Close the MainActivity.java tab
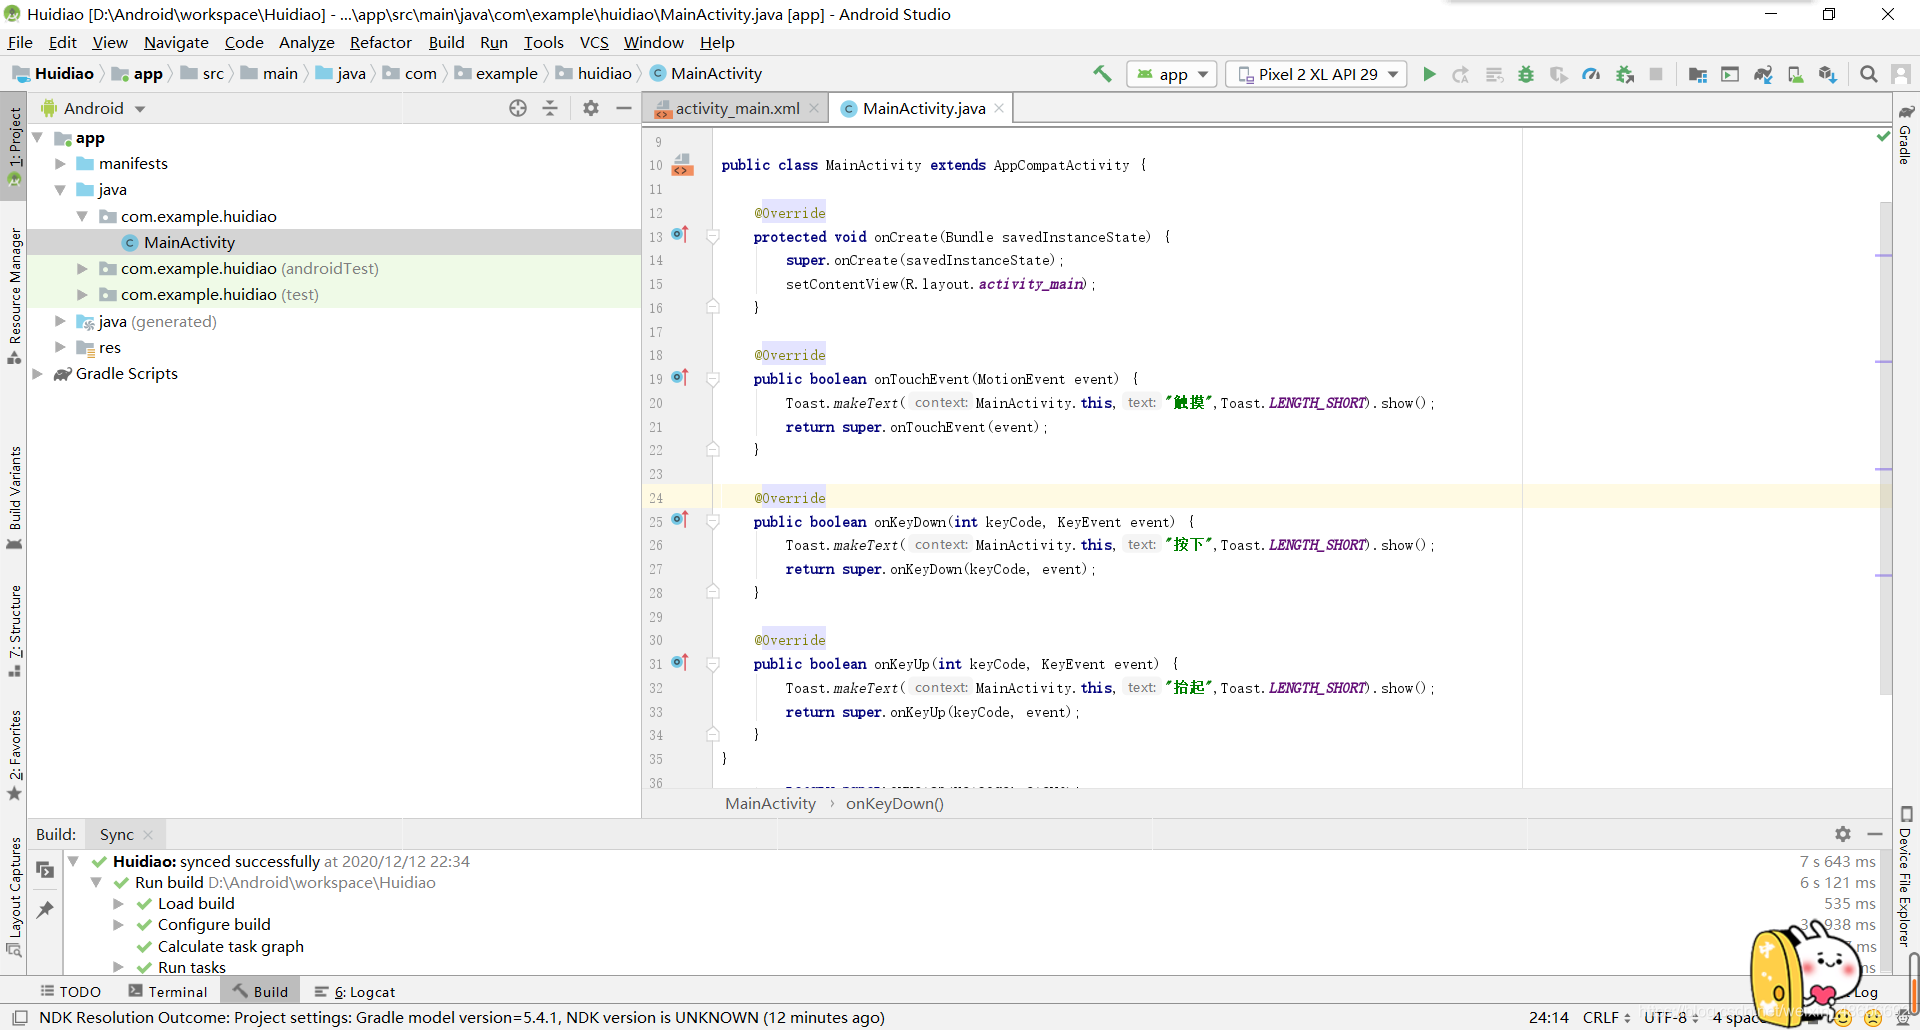 (998, 108)
